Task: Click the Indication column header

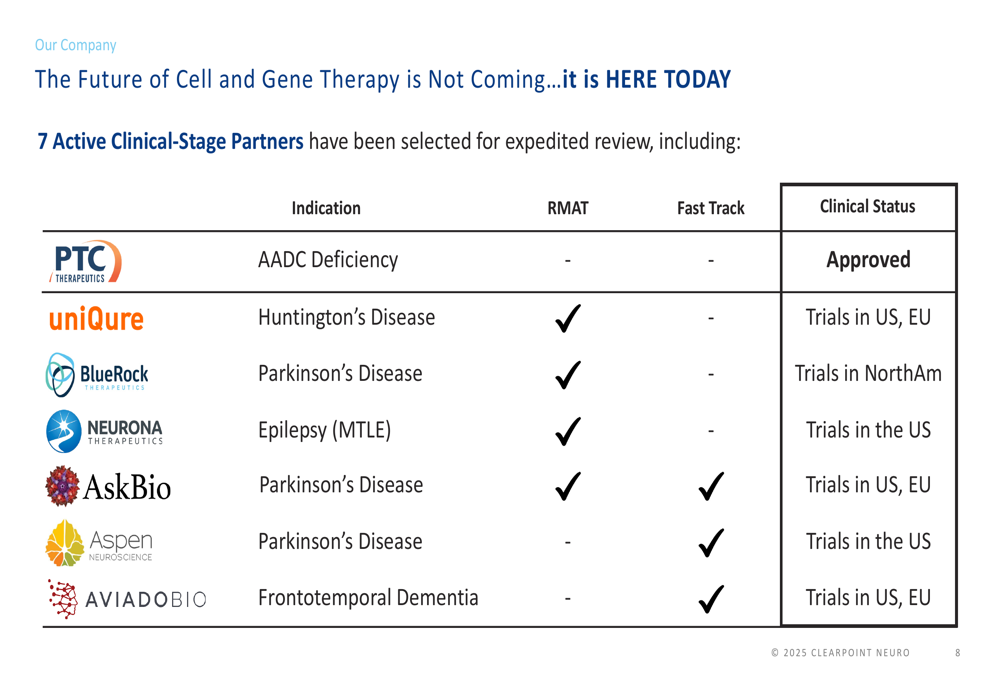Action: click(326, 209)
